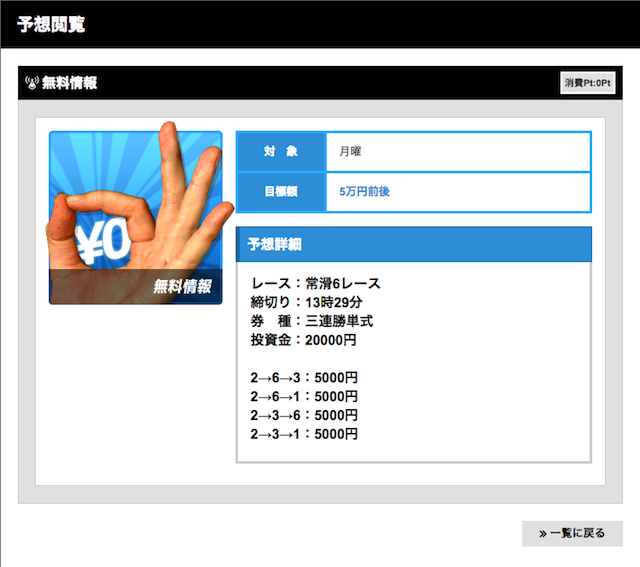Click the 投資金 20000円 line
The image size is (640, 567).
303,340
